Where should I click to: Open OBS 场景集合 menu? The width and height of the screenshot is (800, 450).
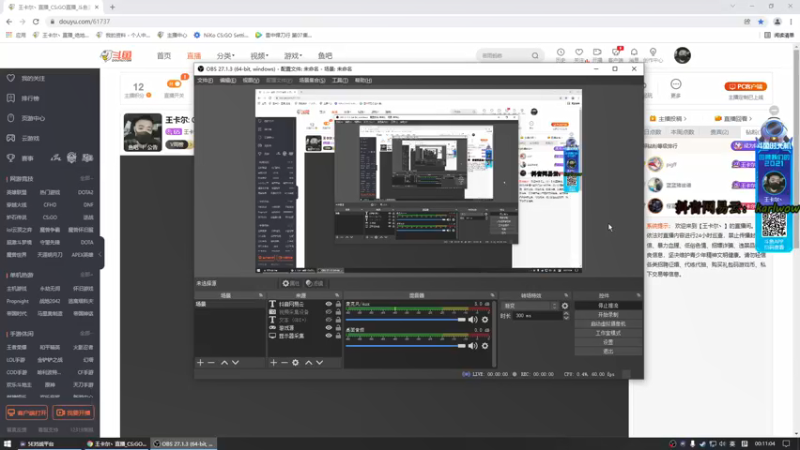click(x=312, y=80)
